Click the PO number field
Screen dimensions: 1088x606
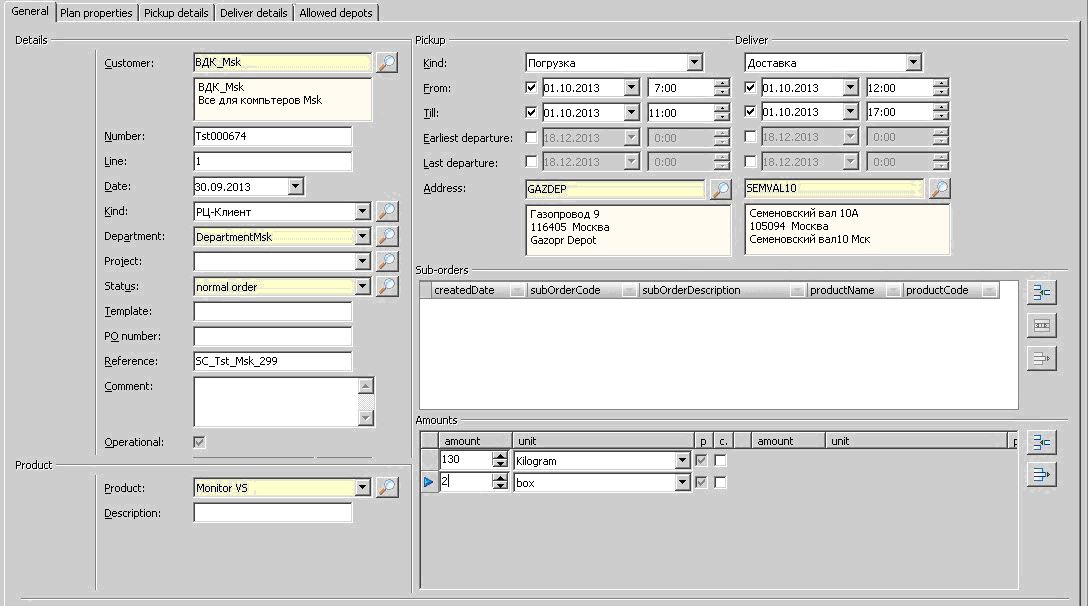(x=273, y=336)
